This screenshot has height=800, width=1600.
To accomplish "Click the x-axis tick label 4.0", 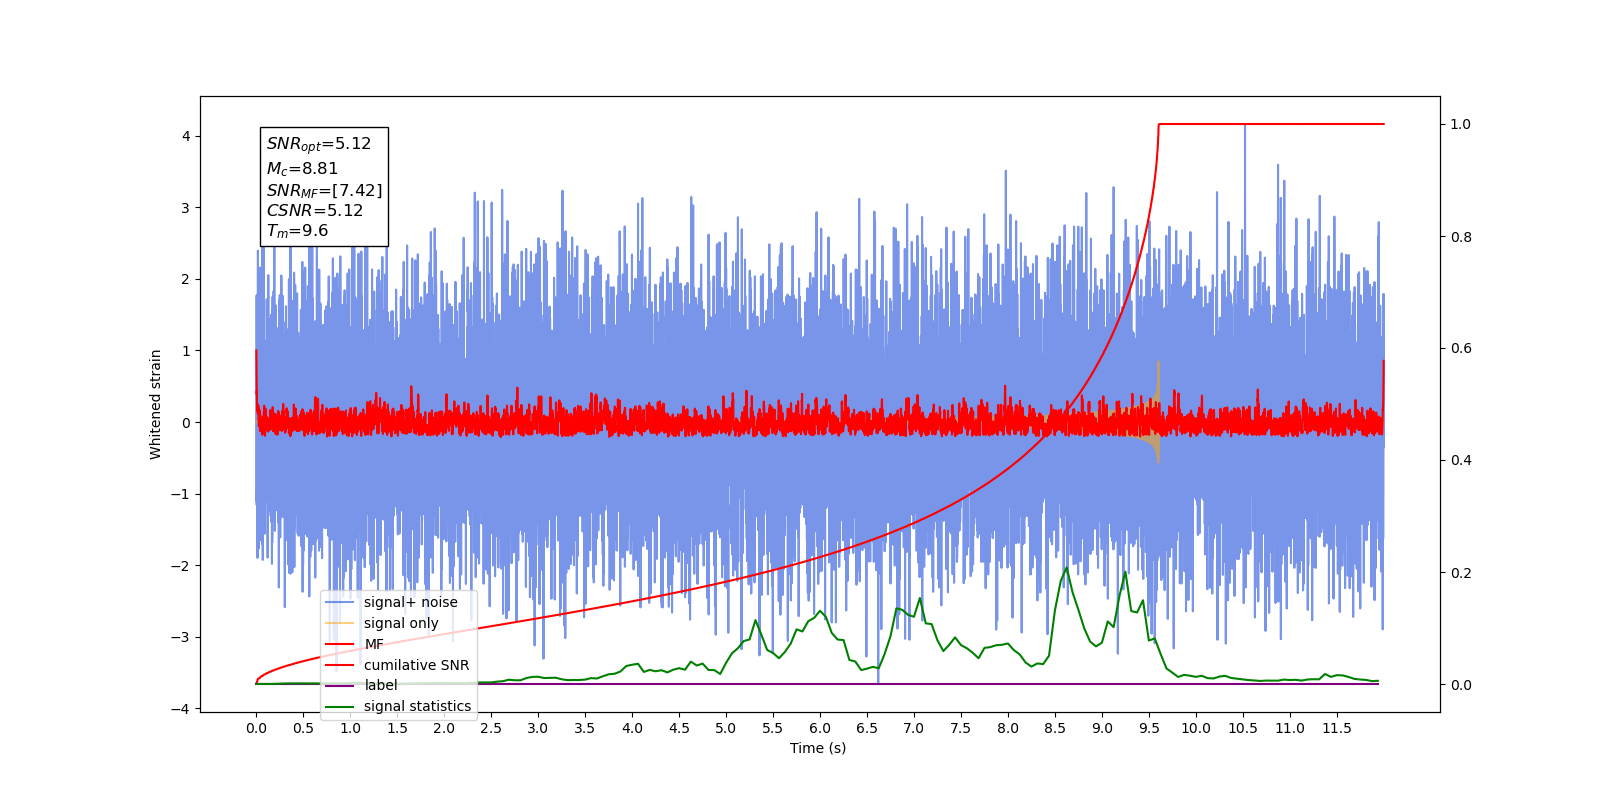I will coord(632,728).
